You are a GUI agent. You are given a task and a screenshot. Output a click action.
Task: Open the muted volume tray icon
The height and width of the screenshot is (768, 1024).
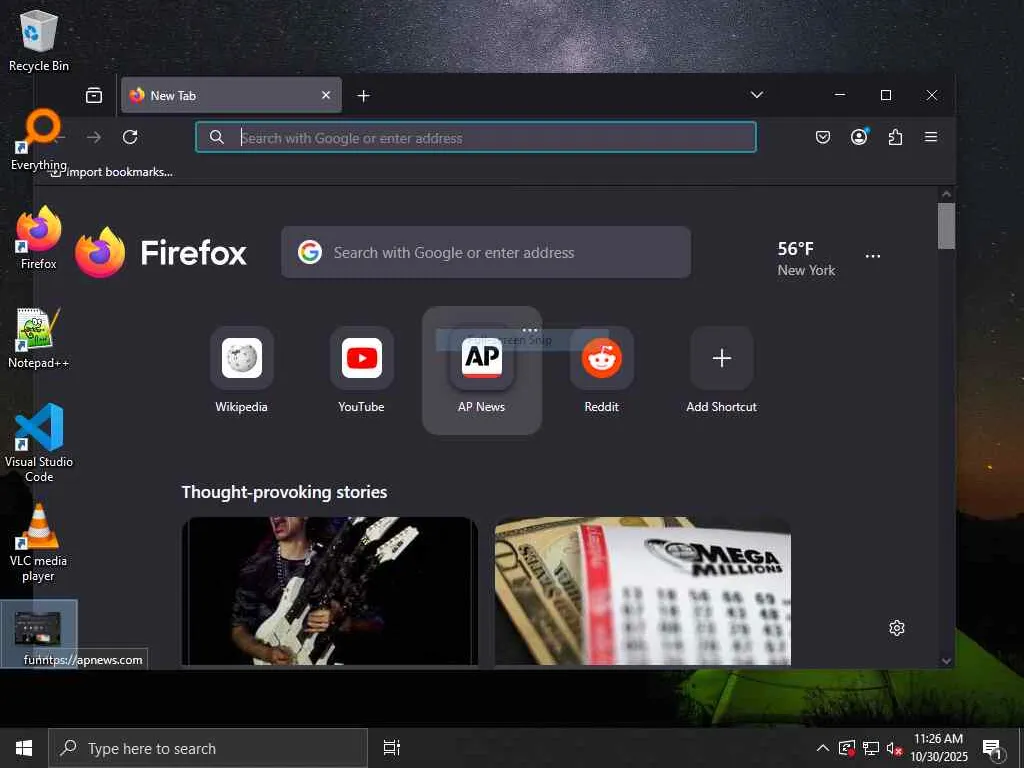(894, 748)
